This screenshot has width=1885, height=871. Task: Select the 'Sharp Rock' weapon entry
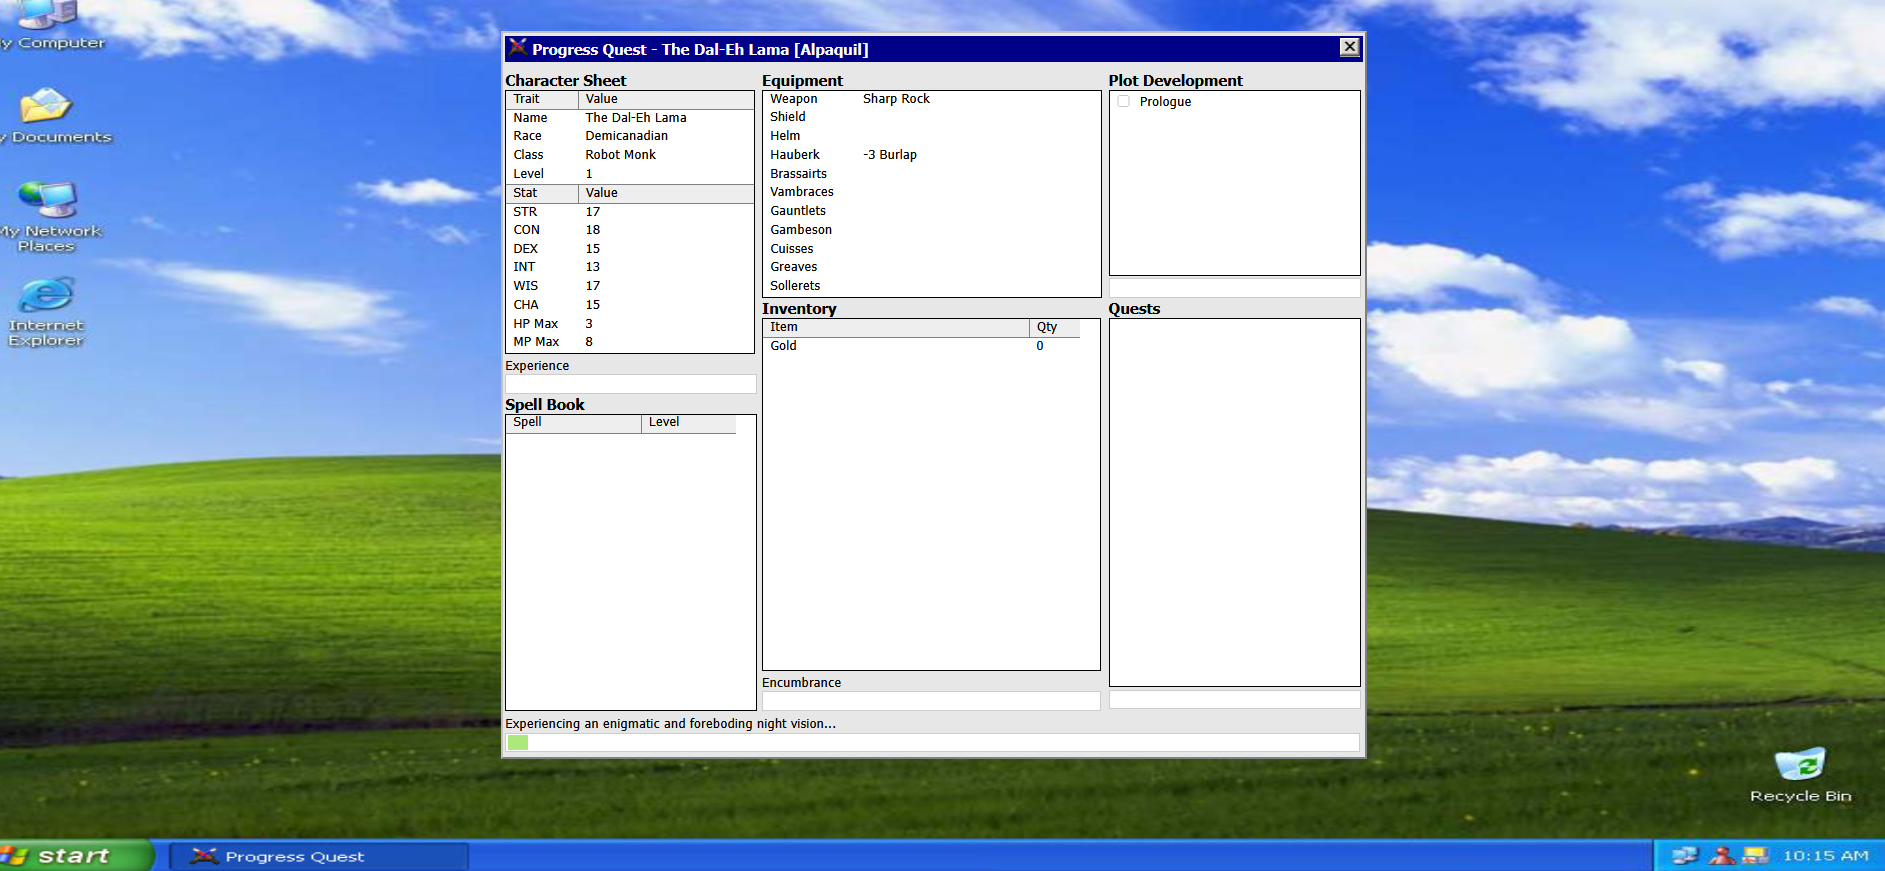tap(896, 99)
